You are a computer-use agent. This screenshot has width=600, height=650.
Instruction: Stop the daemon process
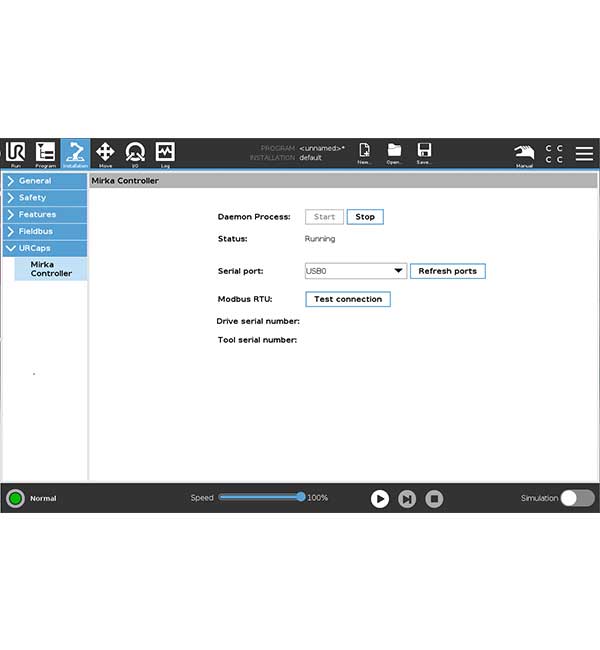(365, 217)
